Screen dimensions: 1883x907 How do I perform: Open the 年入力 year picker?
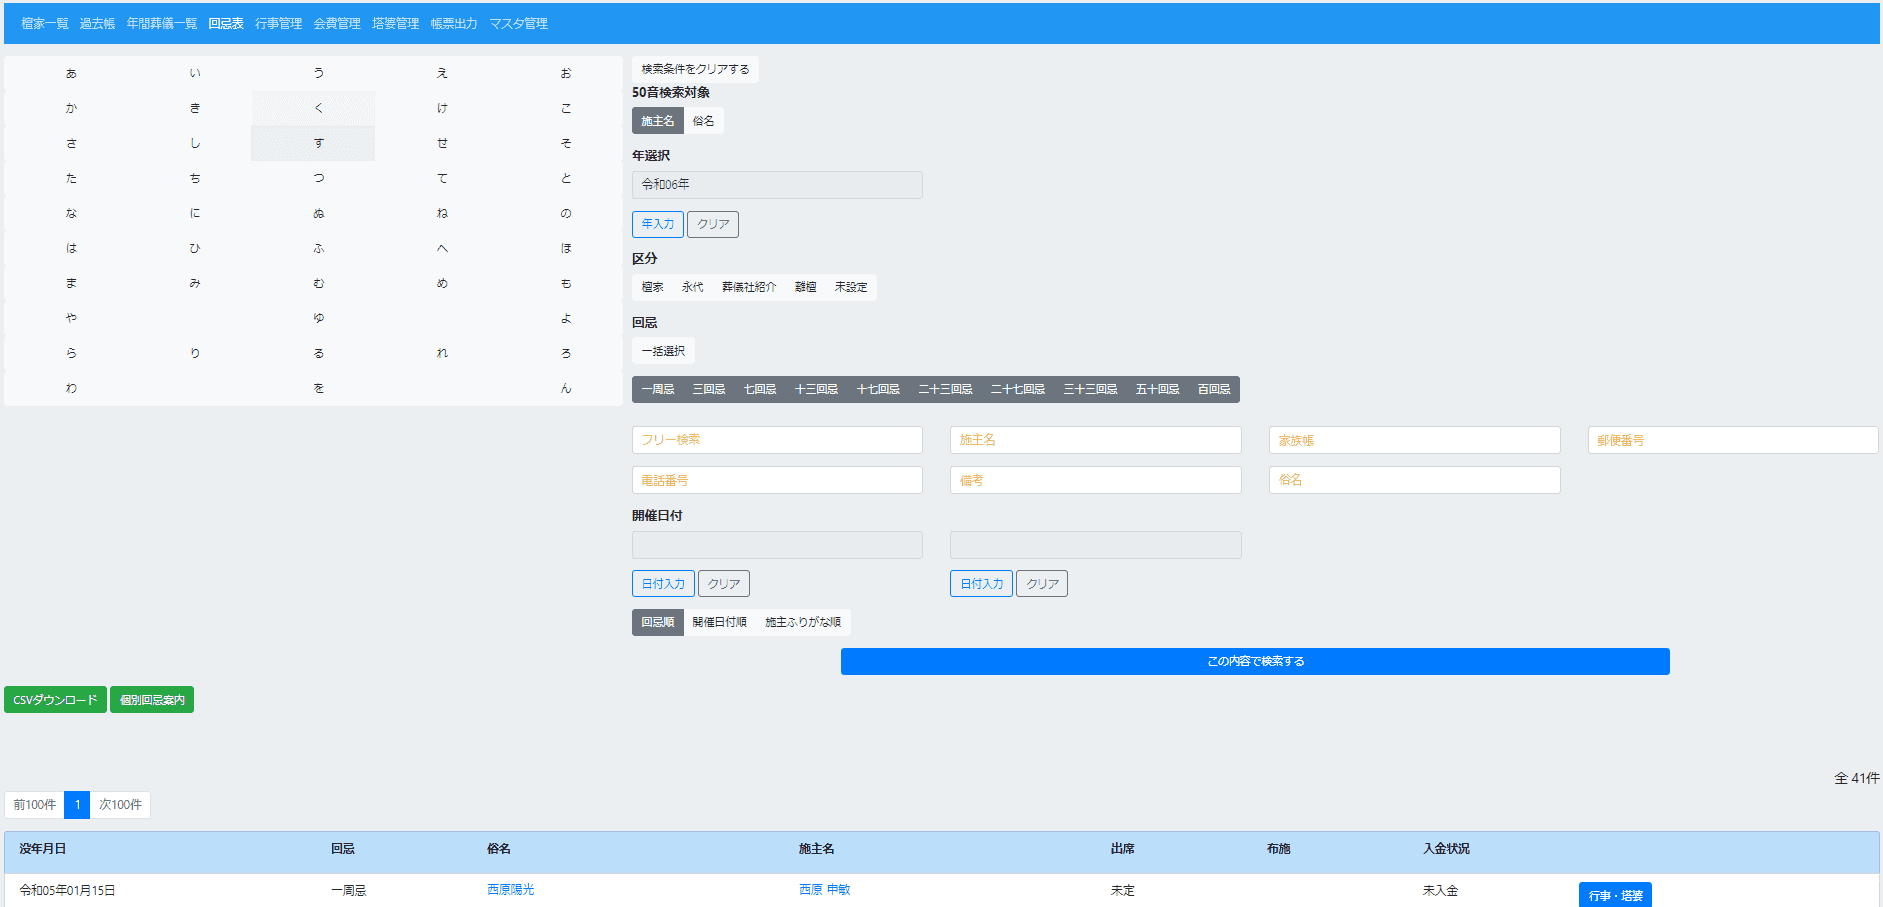tap(657, 224)
